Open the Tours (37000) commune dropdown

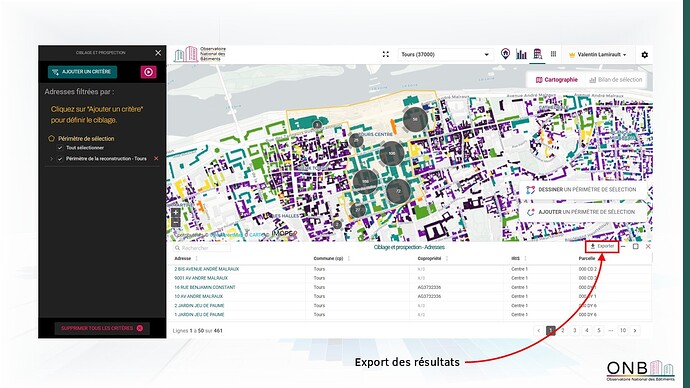tap(445, 55)
